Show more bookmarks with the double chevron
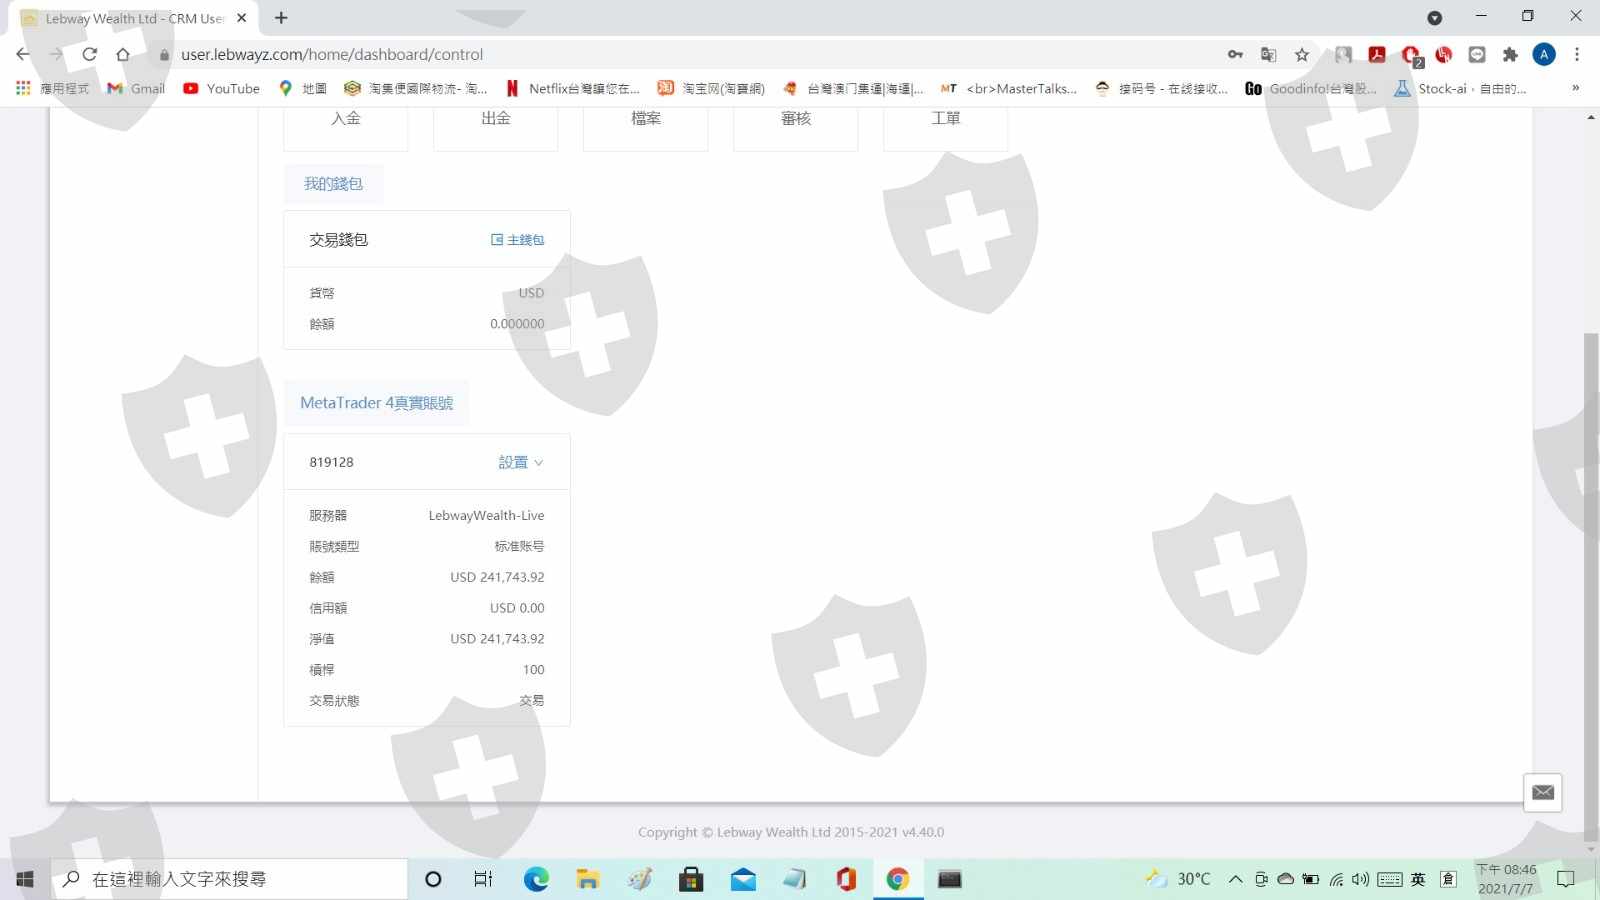The width and height of the screenshot is (1600, 900). click(1575, 88)
